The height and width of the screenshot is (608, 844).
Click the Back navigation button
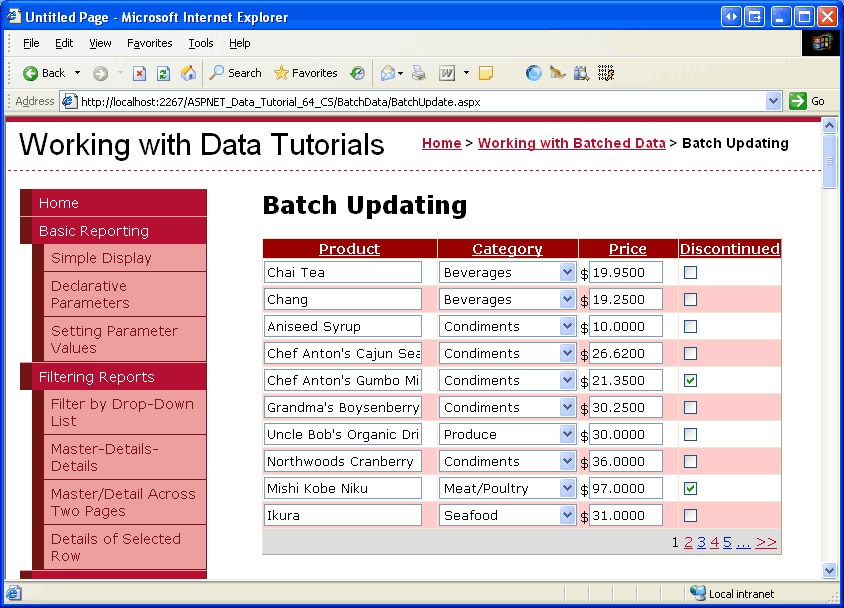pyautogui.click(x=44, y=73)
